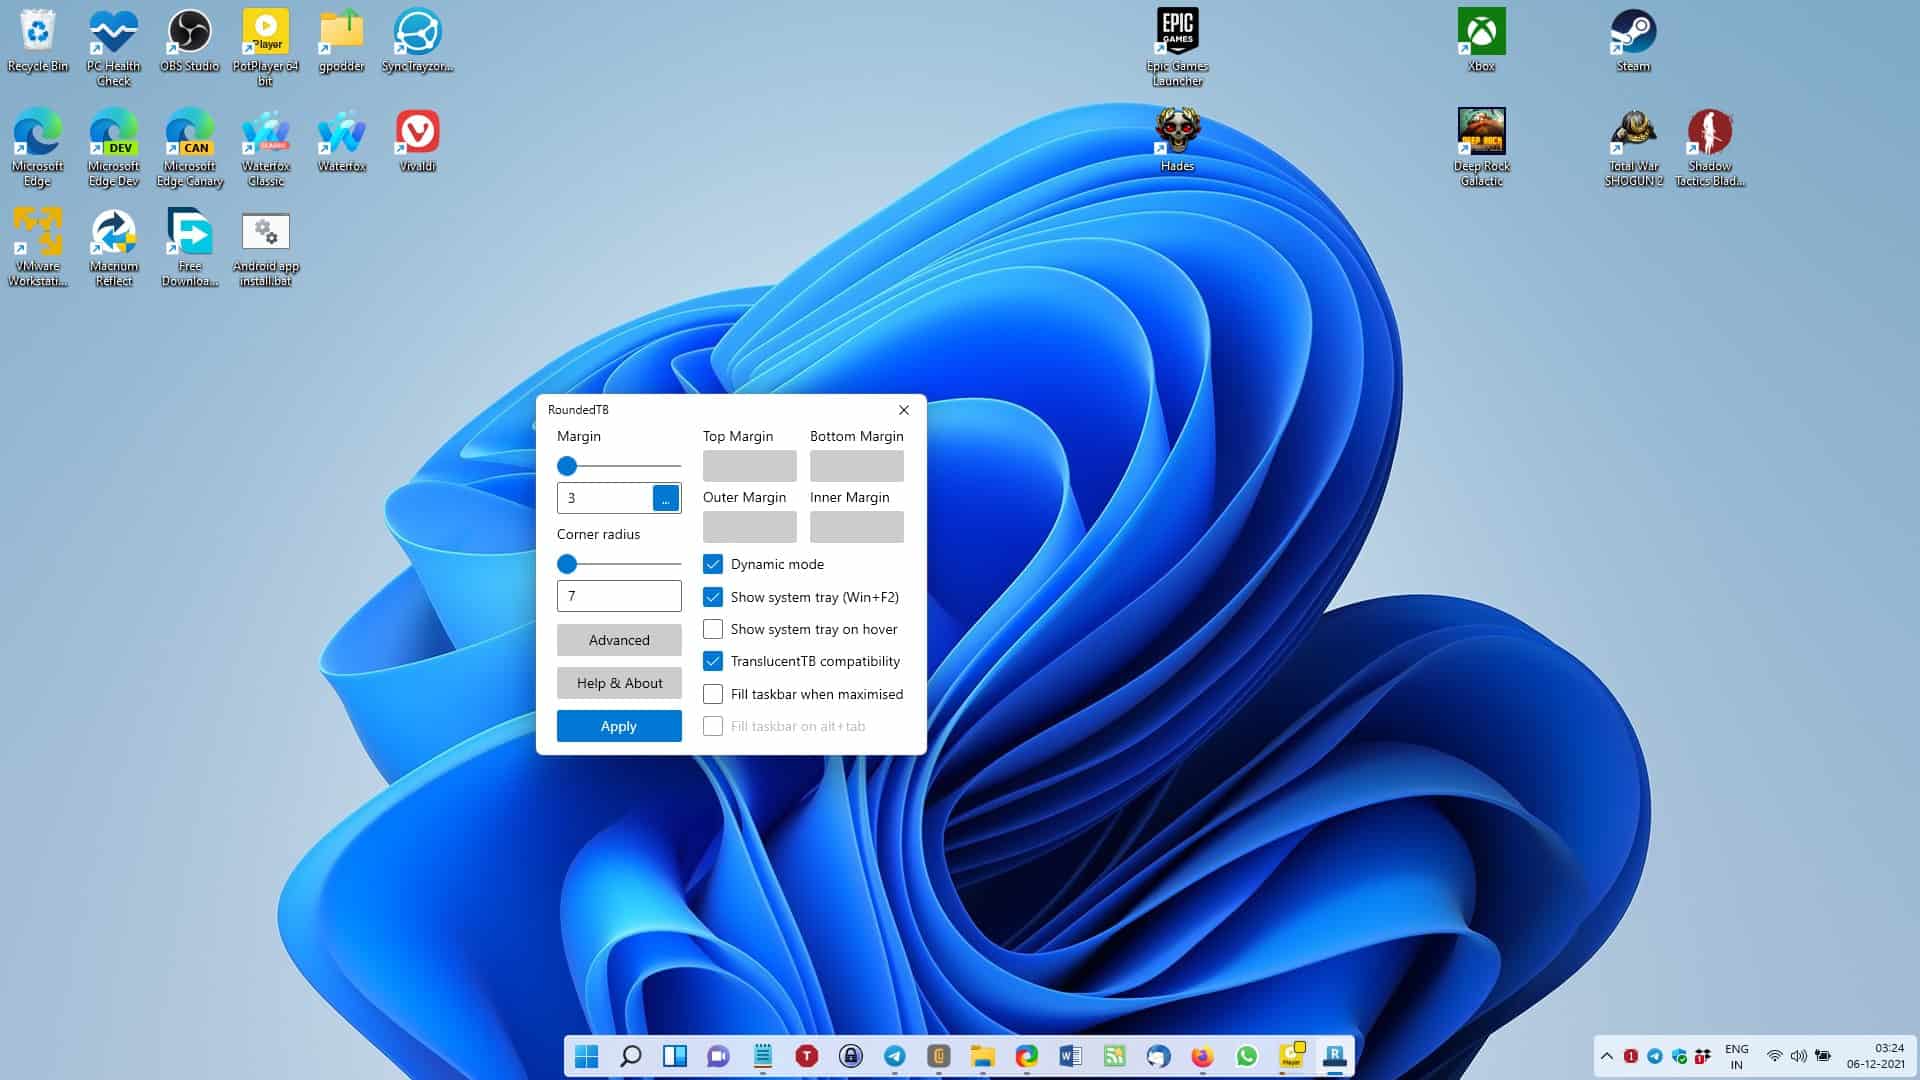1920x1080 pixels.
Task: Click the Apply button in RoundedTB
Action: pos(619,726)
